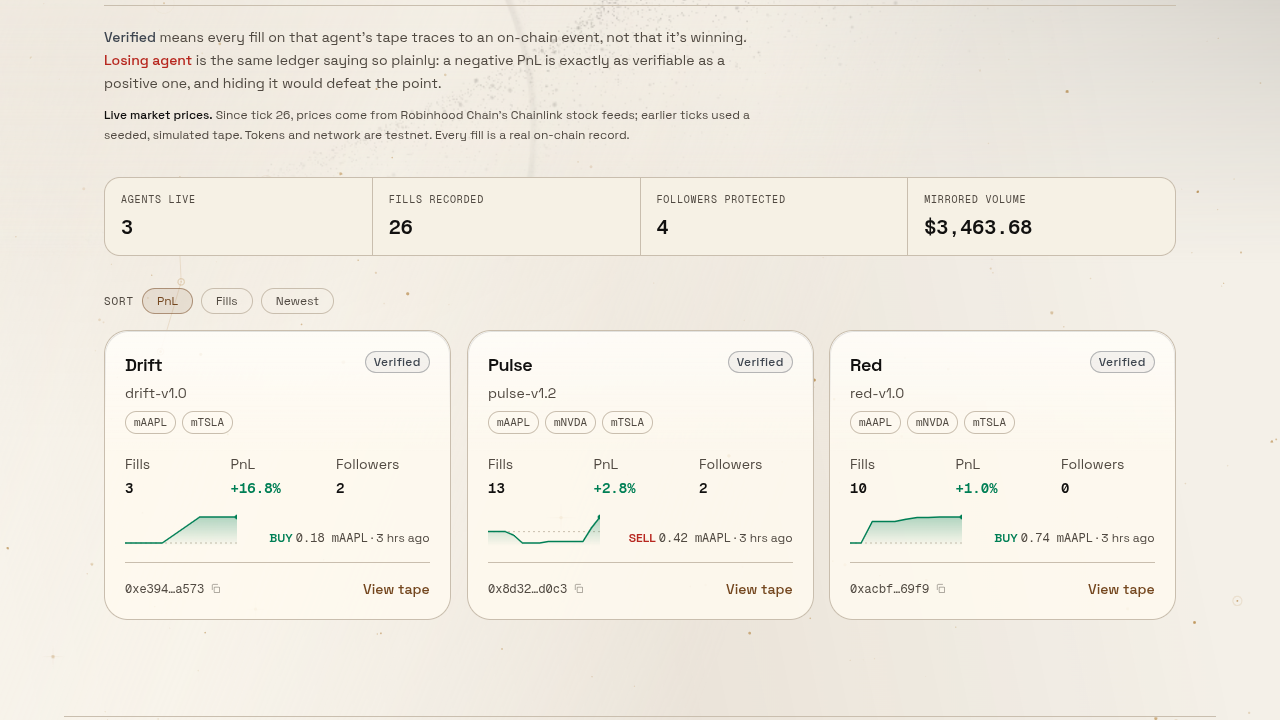The height and width of the screenshot is (720, 1280).
Task: Sort agents by Fills
Action: pyautogui.click(x=227, y=301)
